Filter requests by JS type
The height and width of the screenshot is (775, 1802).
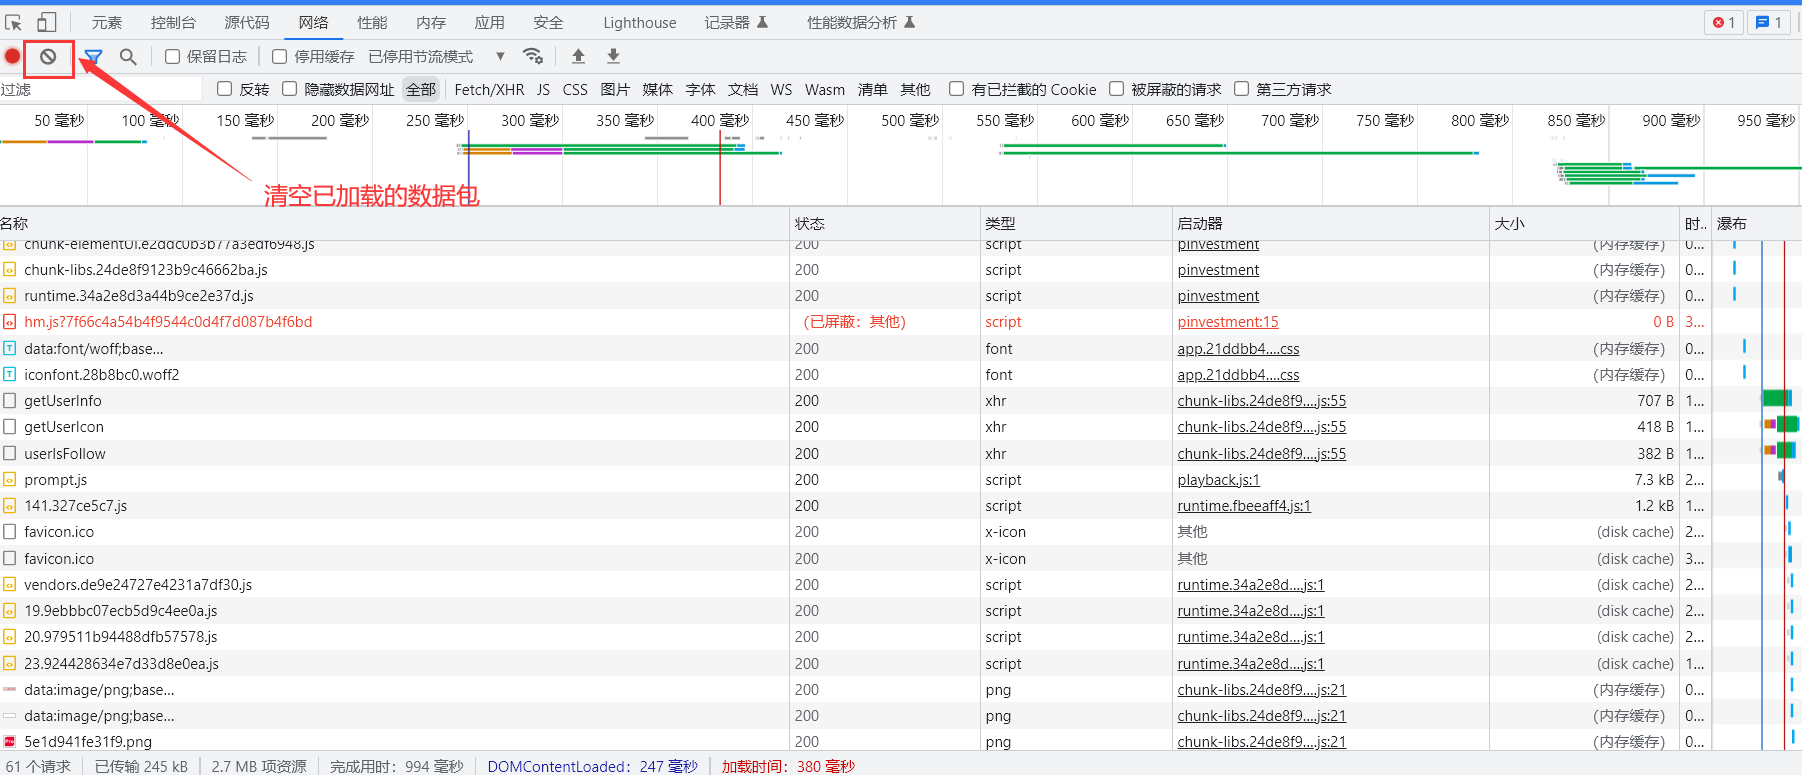(x=543, y=89)
